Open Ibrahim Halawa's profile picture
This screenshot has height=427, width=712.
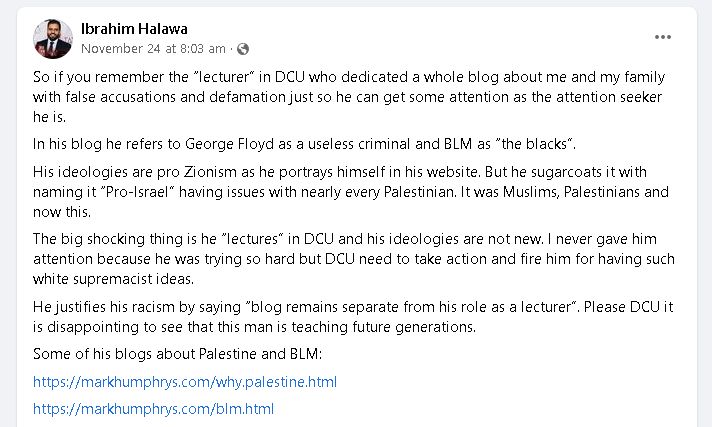click(53, 38)
